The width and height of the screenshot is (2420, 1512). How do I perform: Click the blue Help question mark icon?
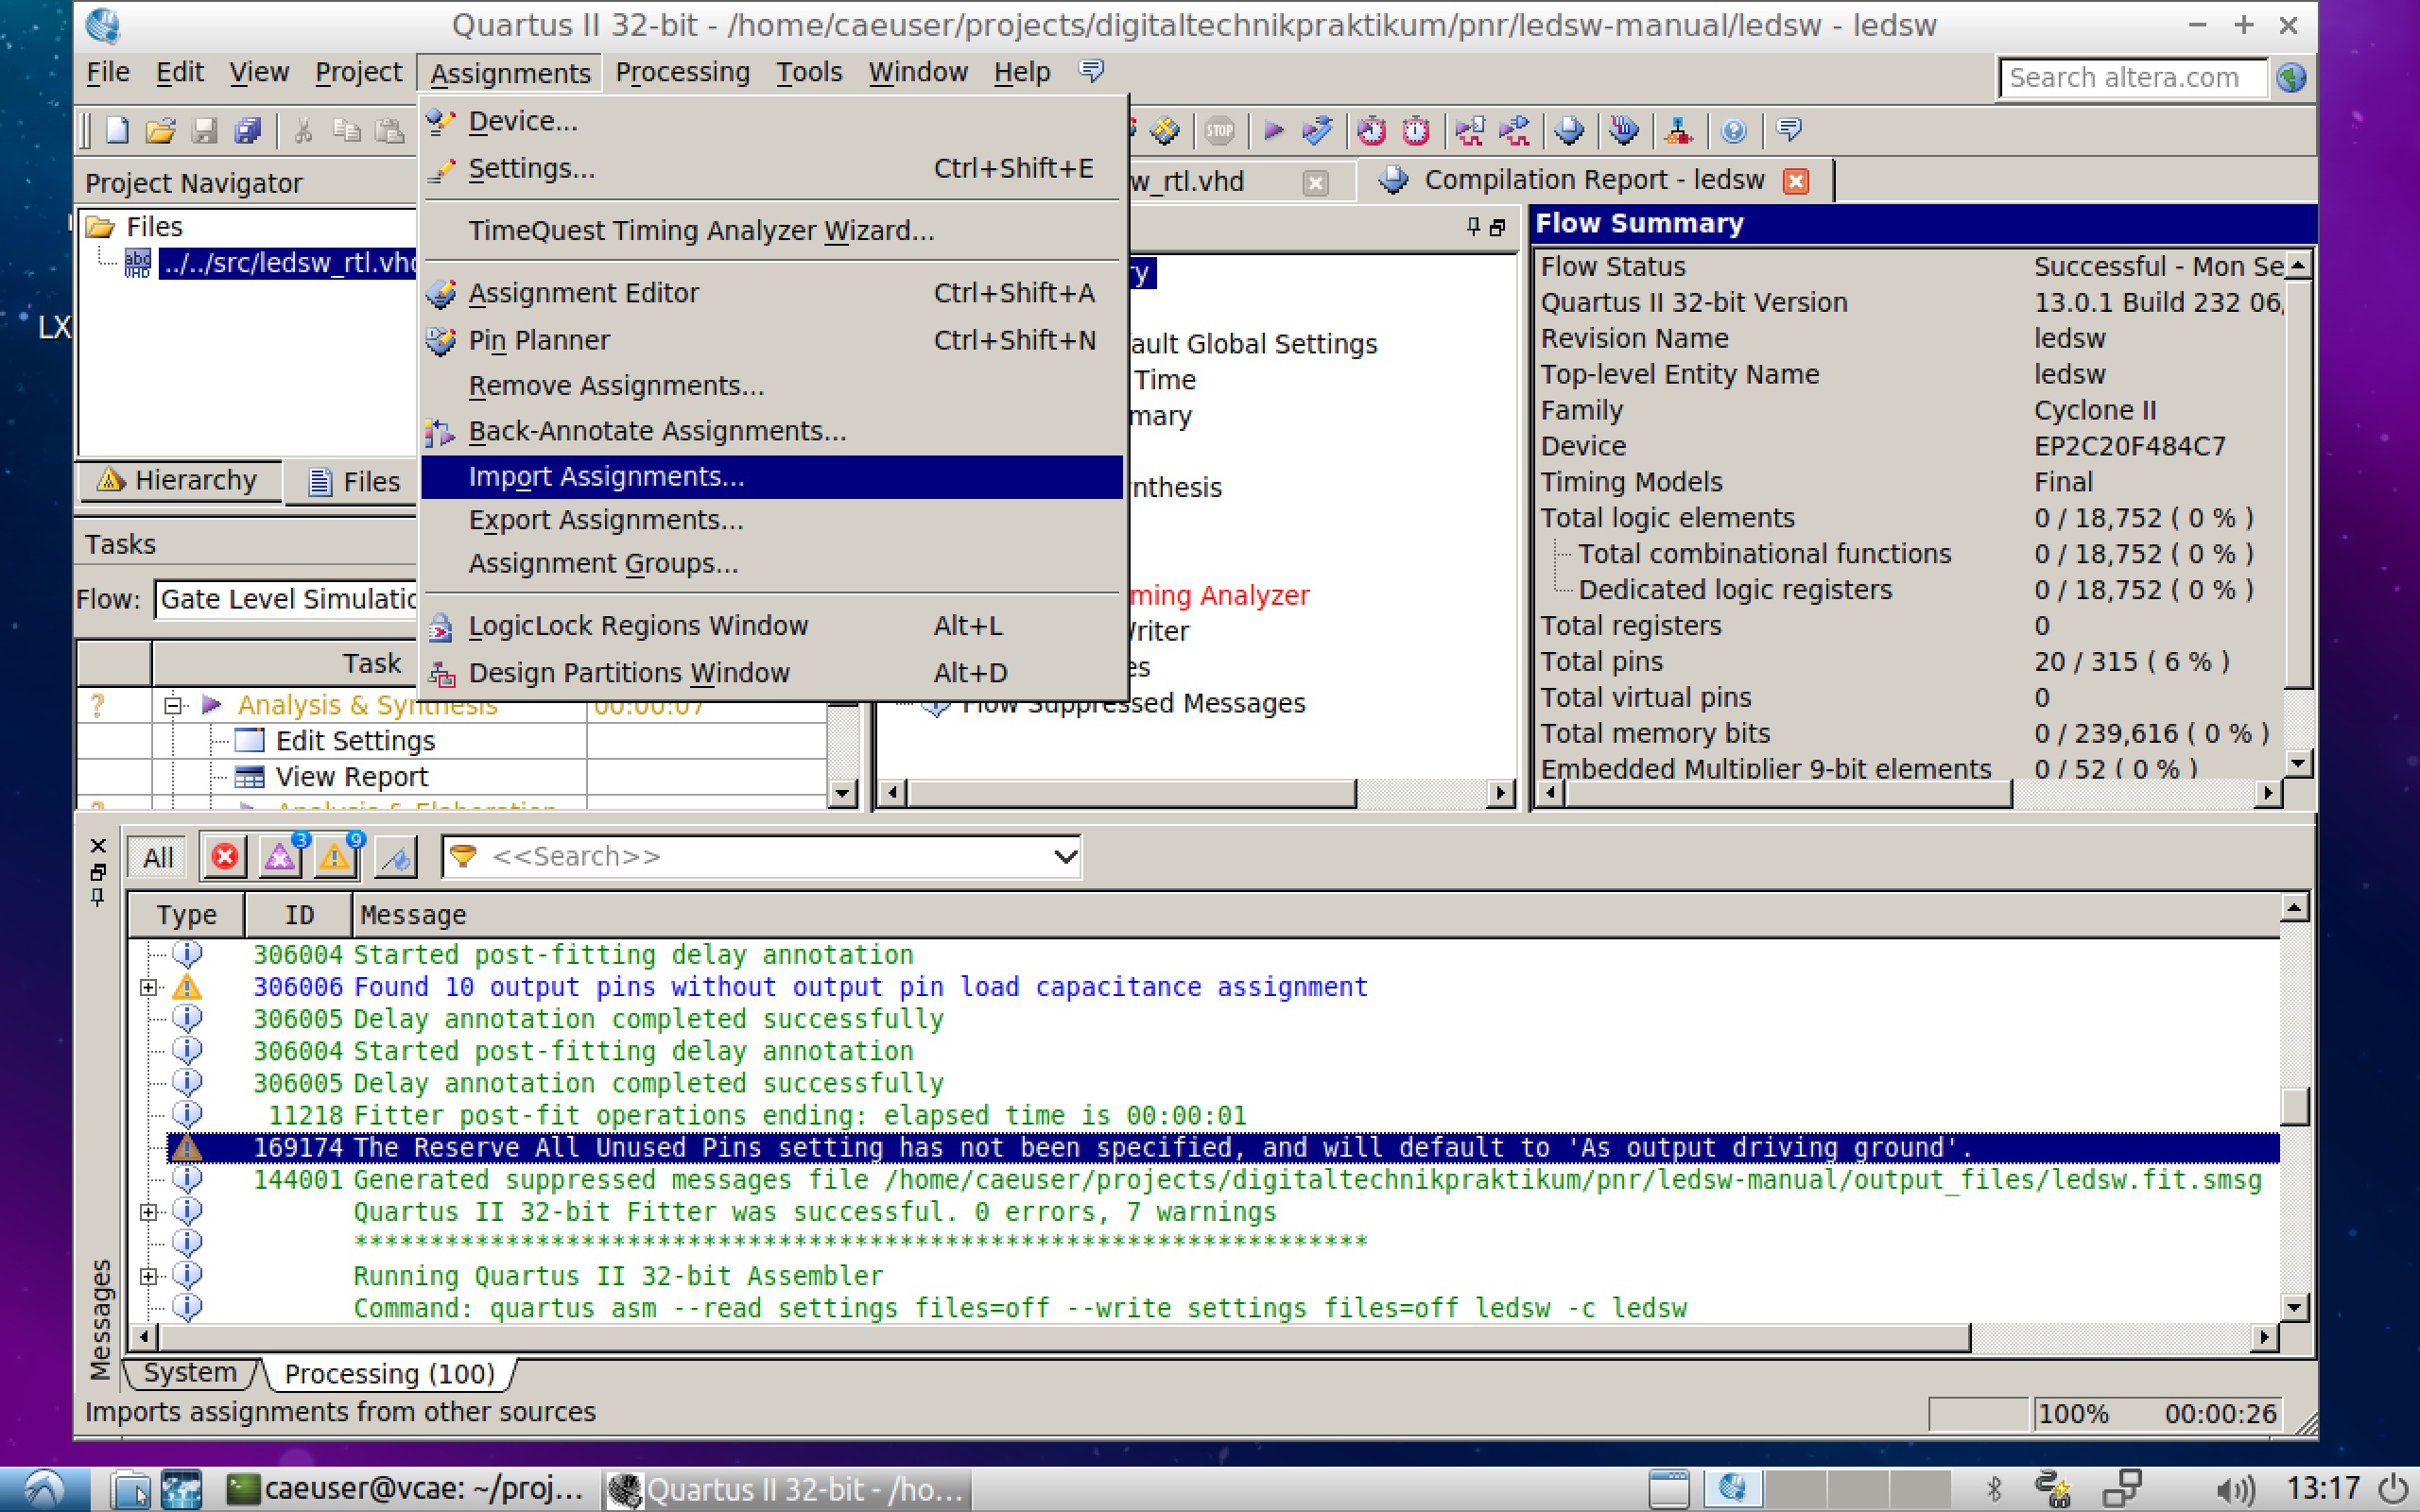1734,131
